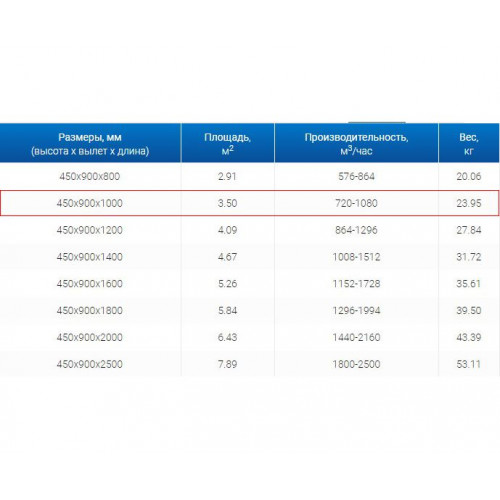Click the capacity value 1152-1728
The width and height of the screenshot is (500, 500).
click(356, 284)
